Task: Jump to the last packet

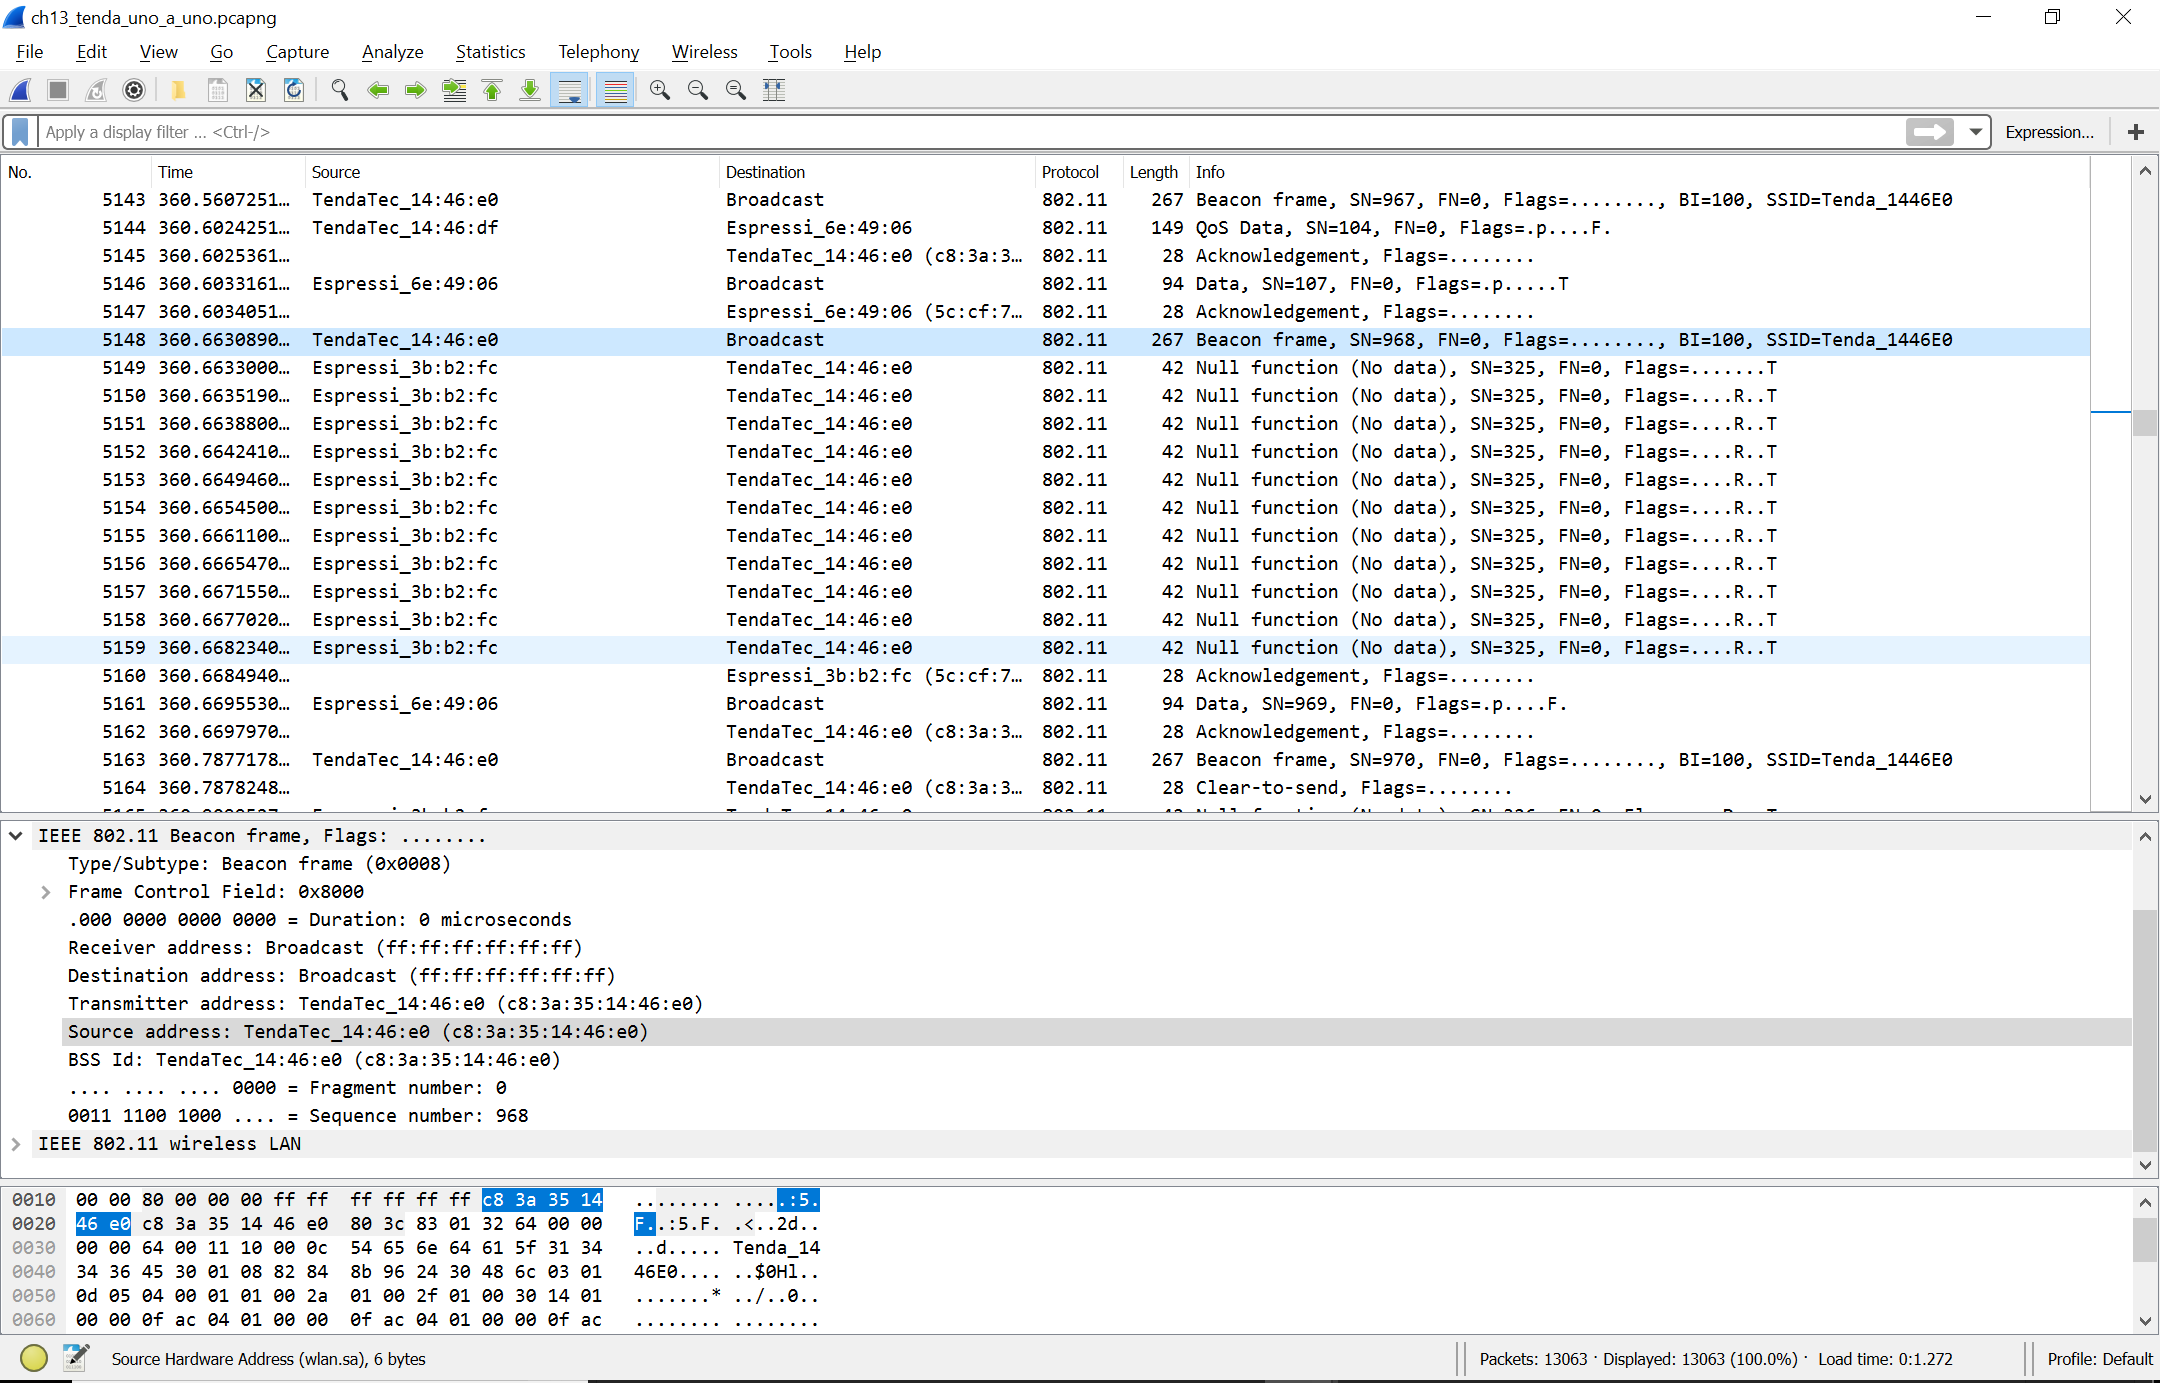Action: tap(529, 90)
